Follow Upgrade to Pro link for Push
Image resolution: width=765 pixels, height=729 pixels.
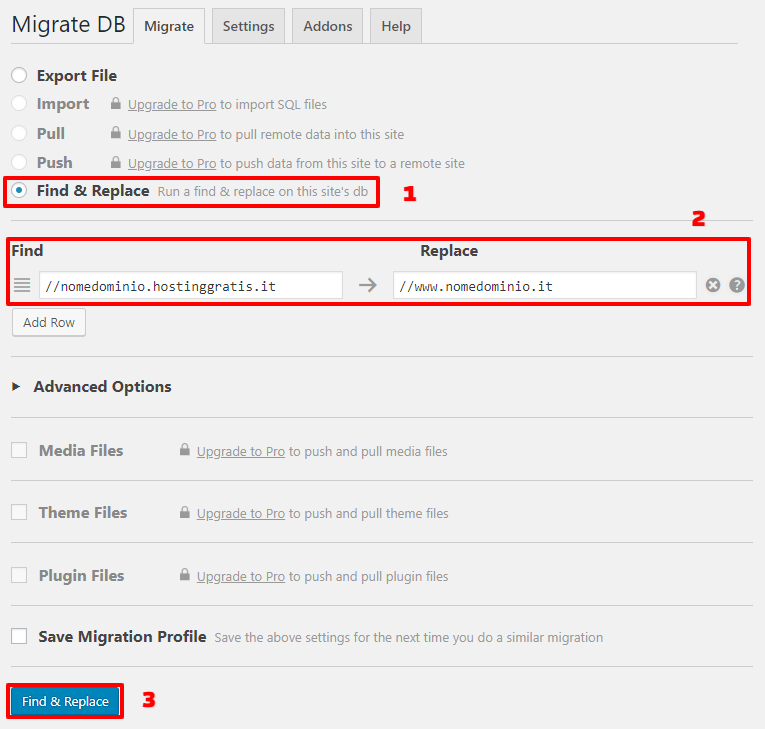point(172,163)
